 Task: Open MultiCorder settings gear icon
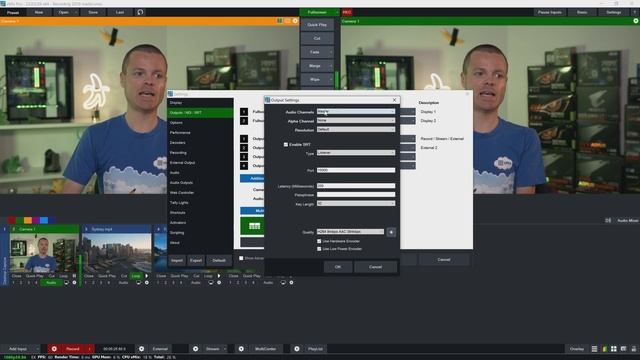[241, 349]
